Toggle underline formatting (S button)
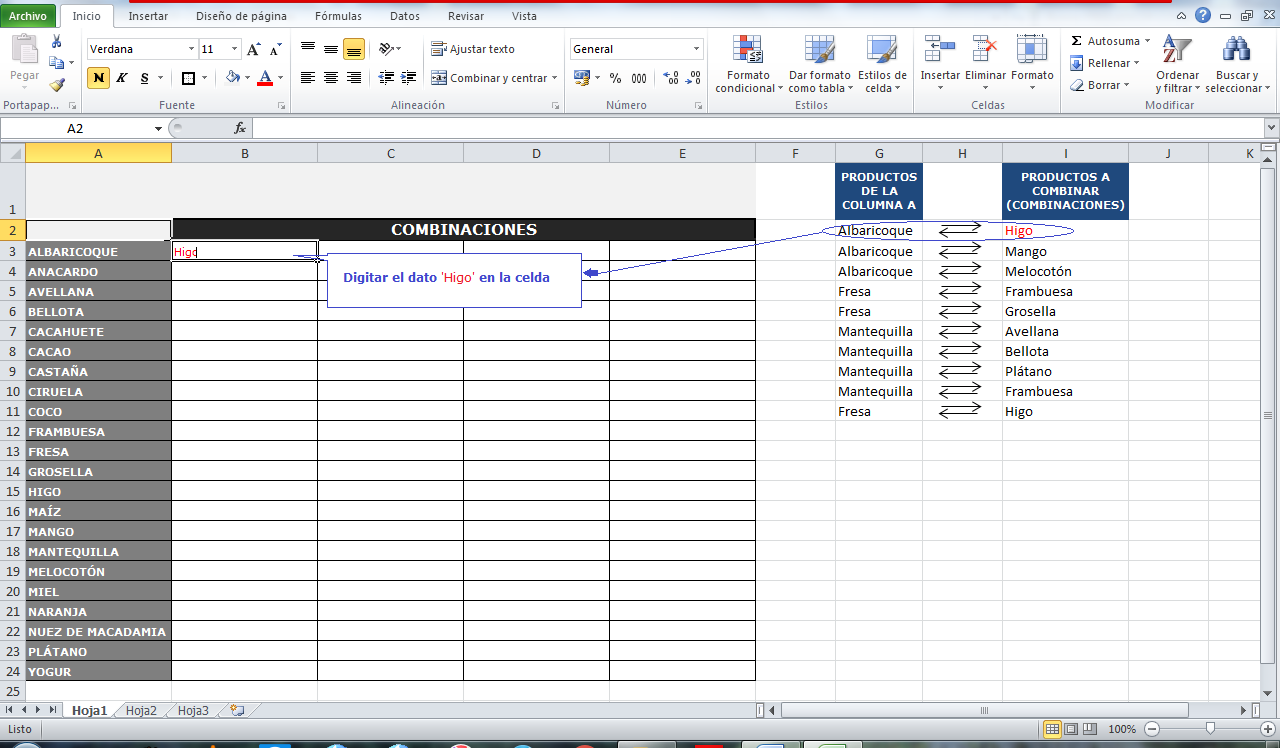Viewport: 1280px width, 748px height. [145, 78]
